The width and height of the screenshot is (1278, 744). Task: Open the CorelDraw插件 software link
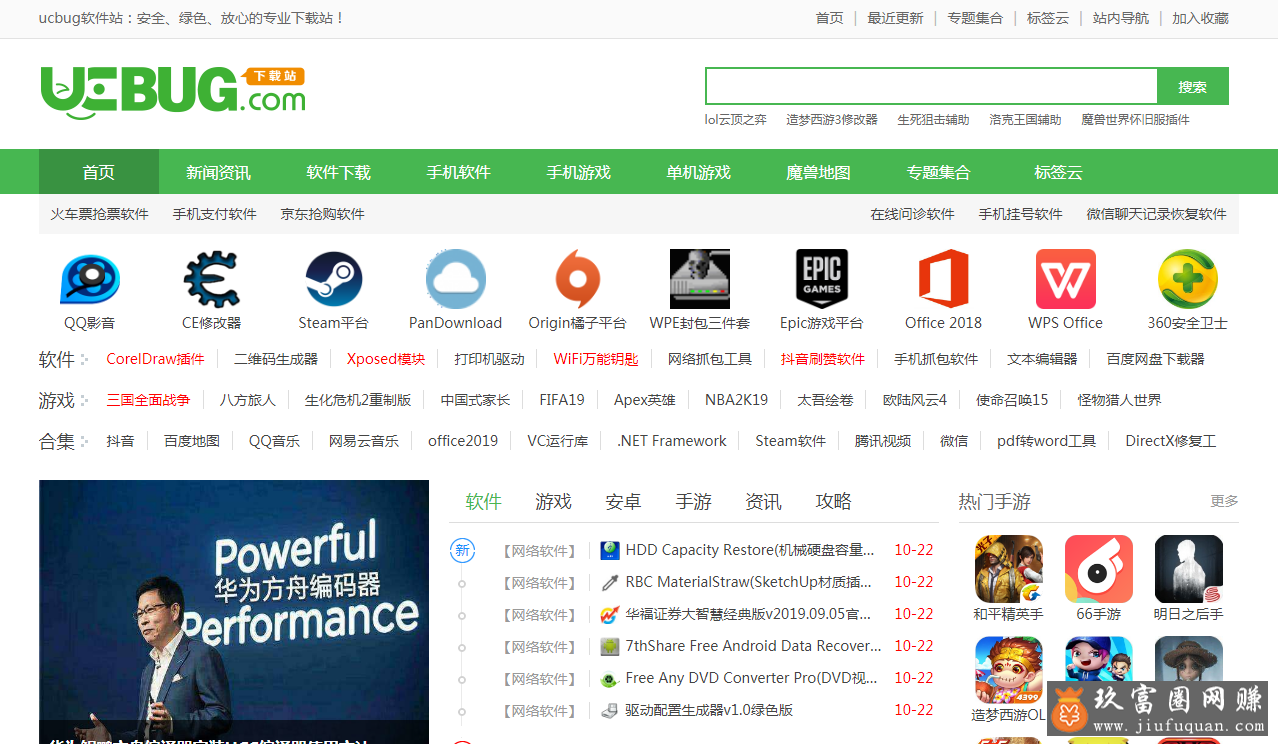156,359
